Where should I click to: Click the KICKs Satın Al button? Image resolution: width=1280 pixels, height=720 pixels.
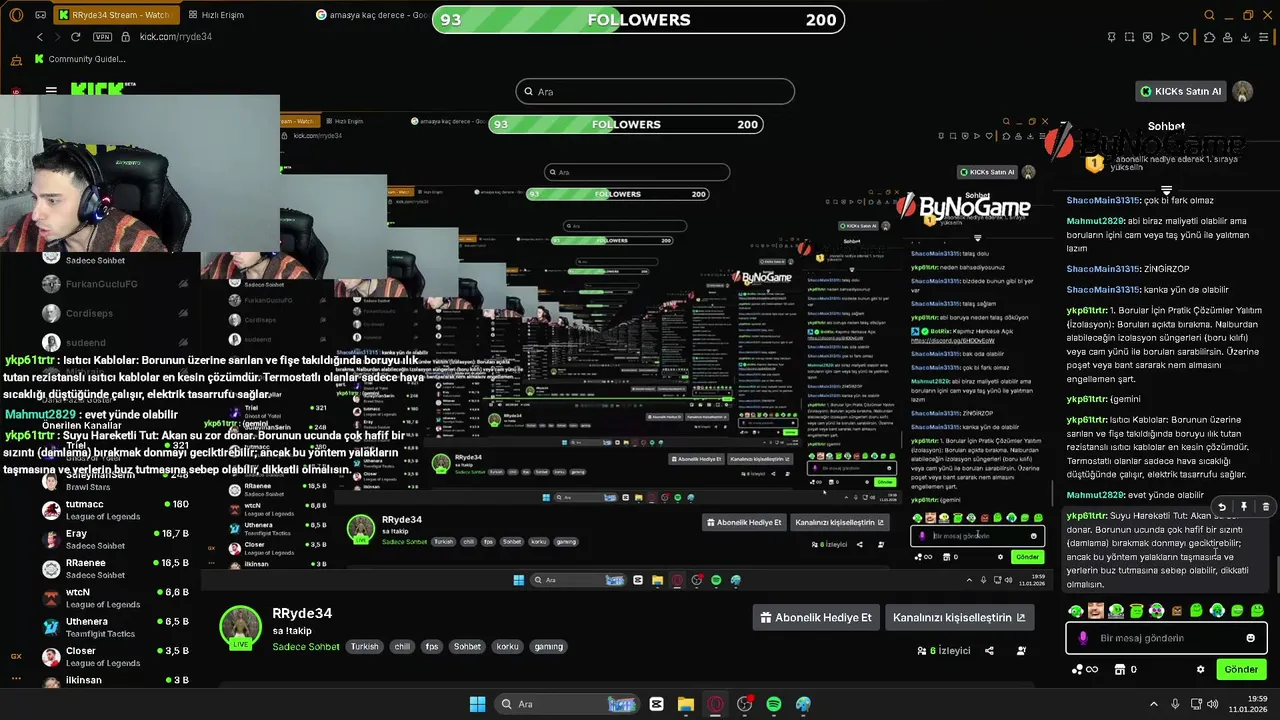[x=1181, y=91]
